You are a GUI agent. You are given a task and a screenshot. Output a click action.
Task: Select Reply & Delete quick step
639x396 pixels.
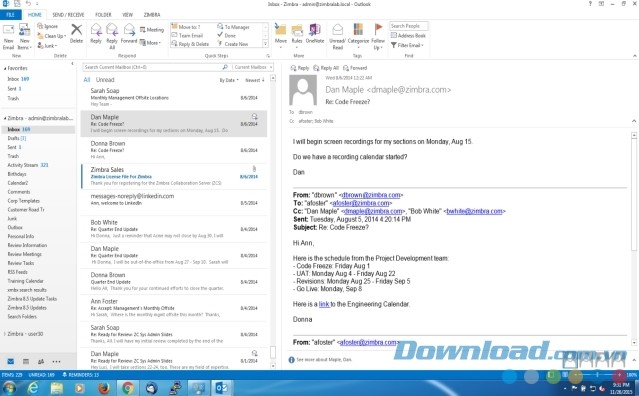[190, 44]
